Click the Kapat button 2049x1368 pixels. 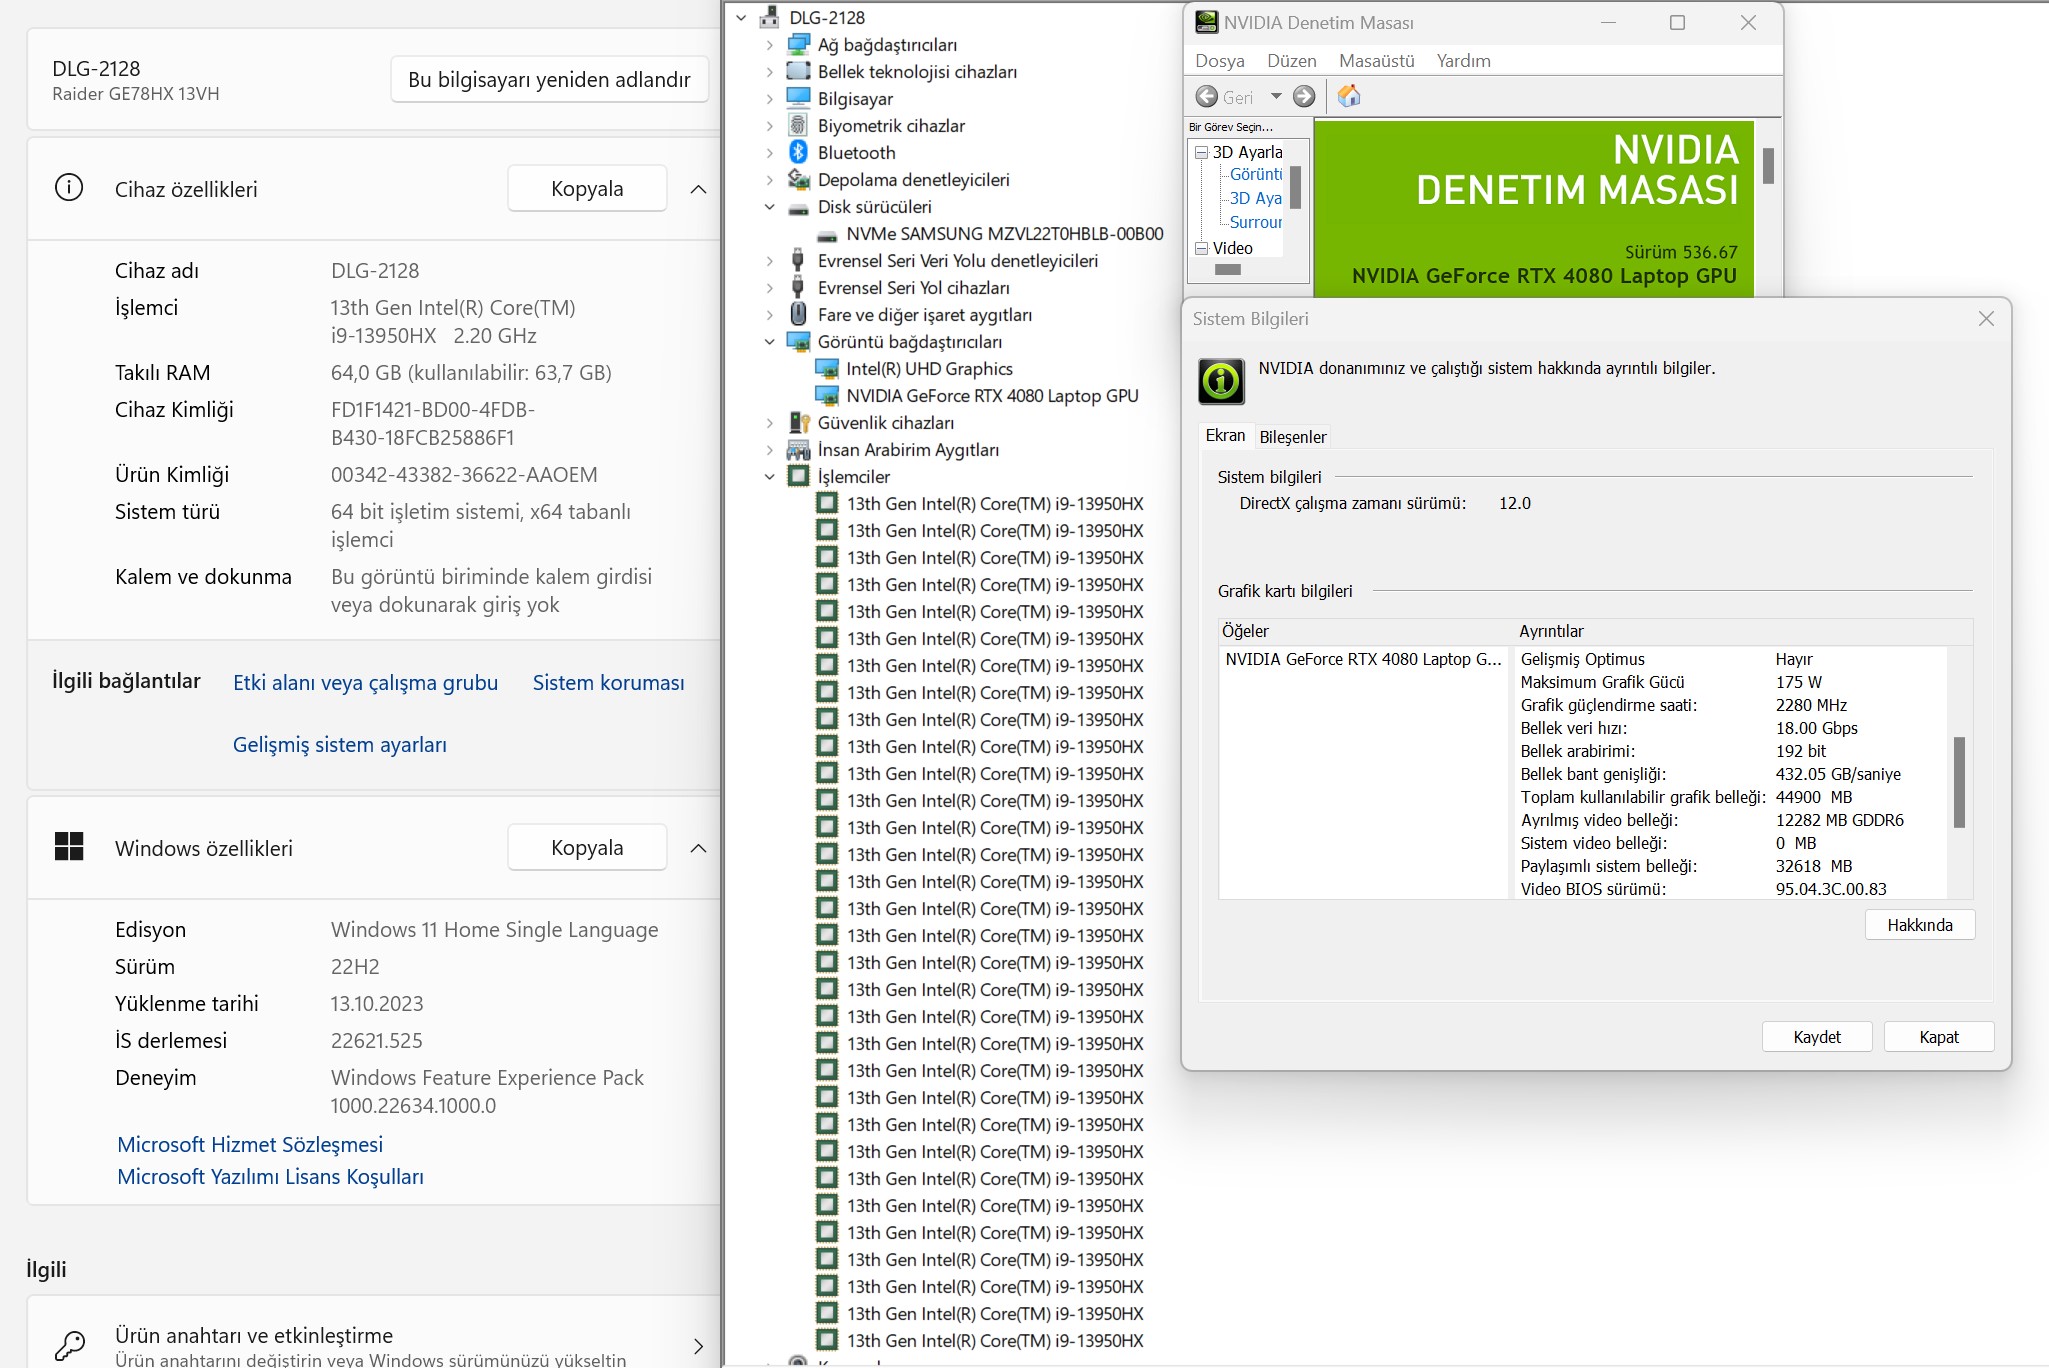pyautogui.click(x=1939, y=1037)
